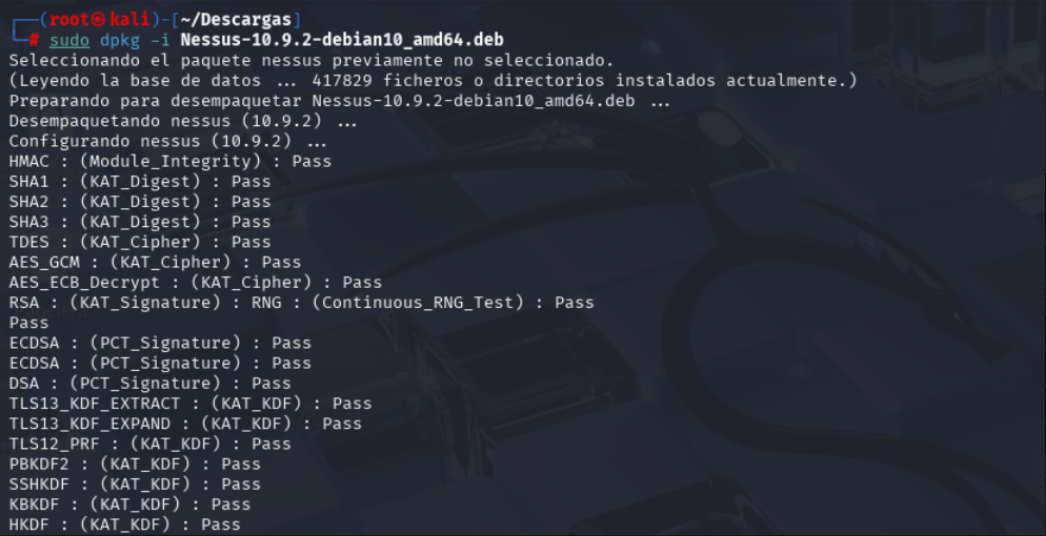This screenshot has height=536, width=1046.
Task: Click the TLS13_KDF_EXPAND text
Action: [x=89, y=423]
